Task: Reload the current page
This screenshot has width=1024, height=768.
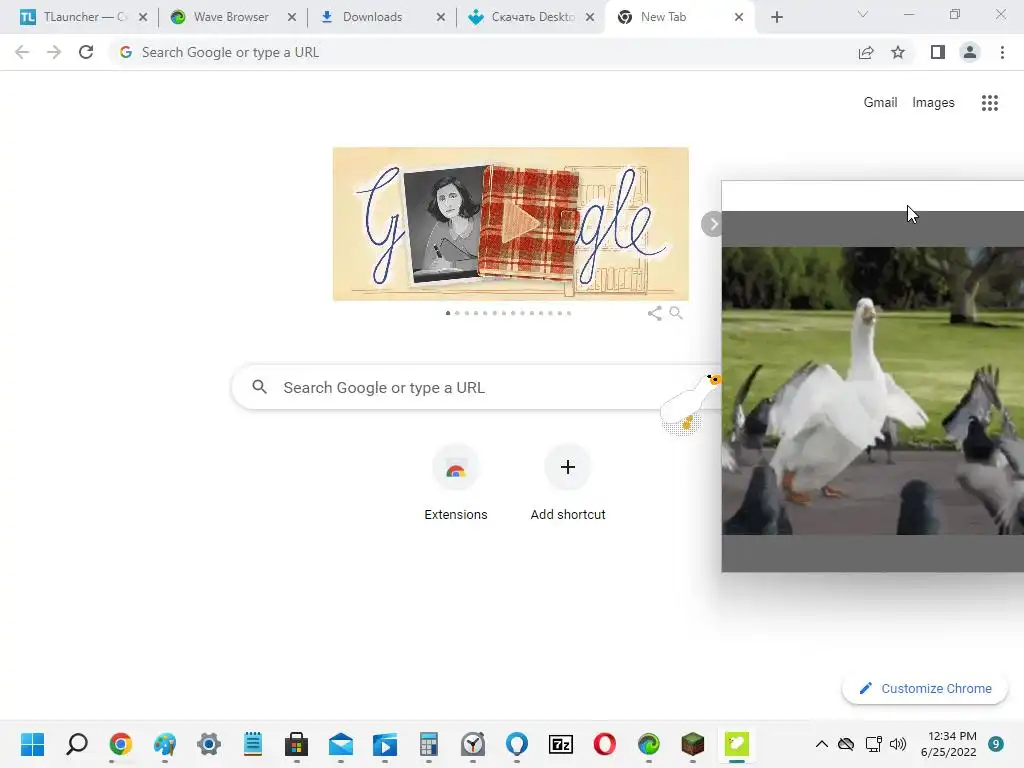Action: 86,52
